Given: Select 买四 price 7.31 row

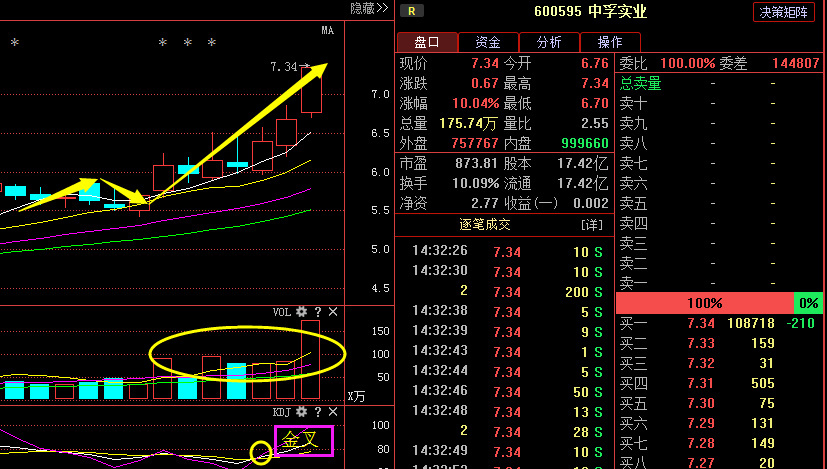Looking at the screenshot, I should coord(719,383).
